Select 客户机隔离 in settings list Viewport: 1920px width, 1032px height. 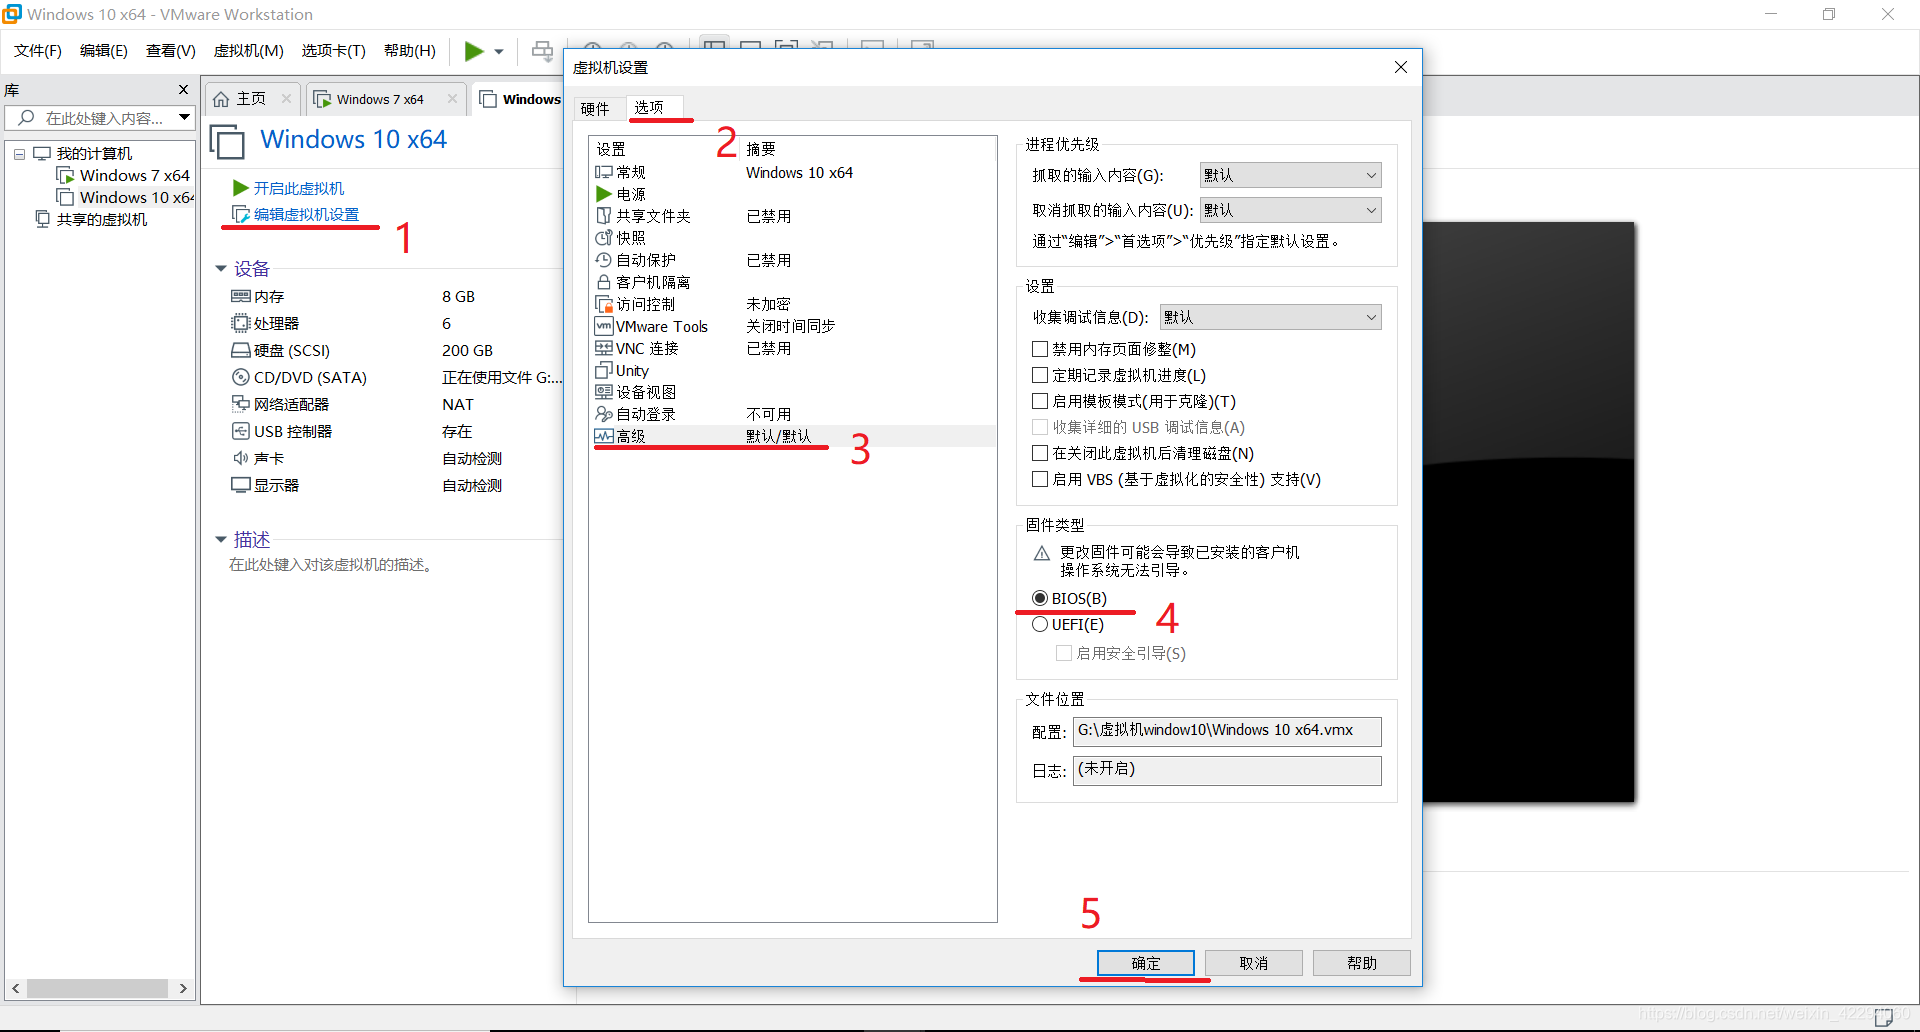(x=793, y=282)
